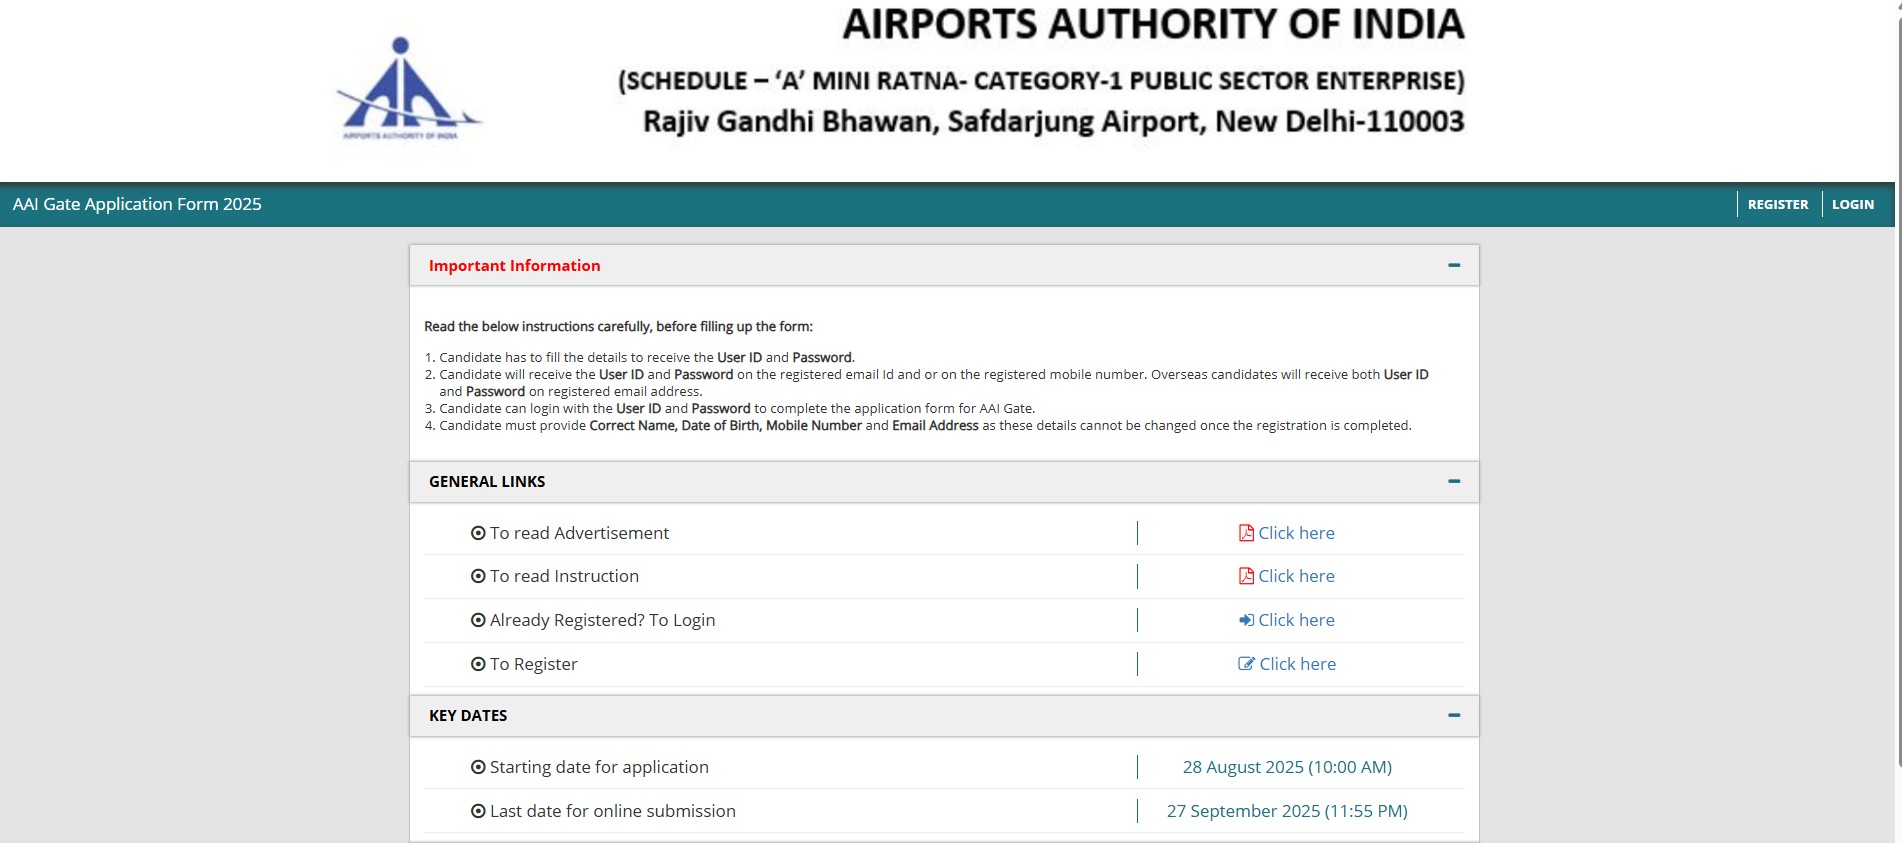
Task: Follow Click here link to Login
Action: tap(1296, 620)
